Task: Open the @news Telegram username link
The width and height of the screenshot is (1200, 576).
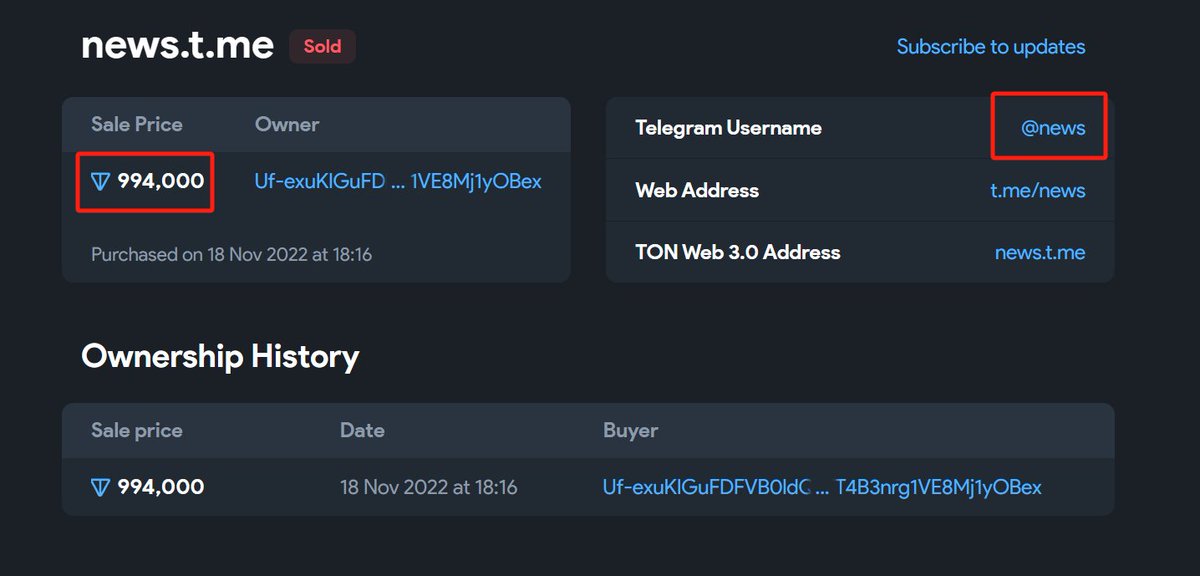Action: pos(1053,128)
